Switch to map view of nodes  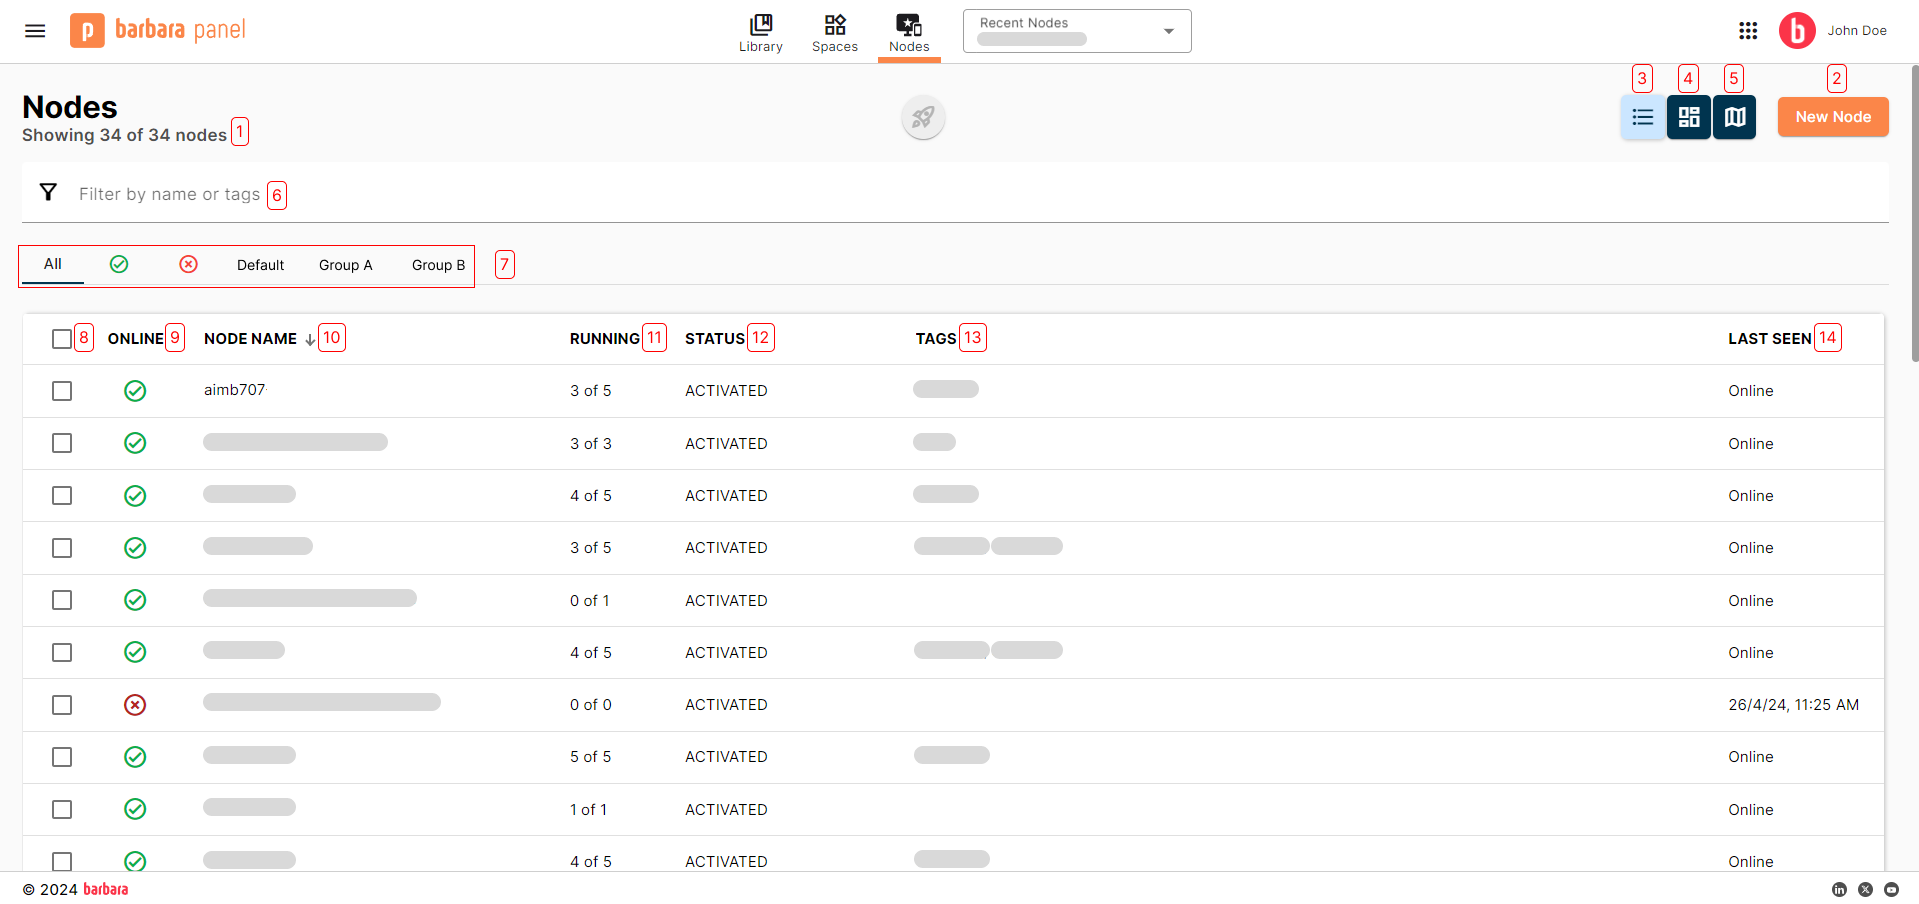pos(1734,117)
